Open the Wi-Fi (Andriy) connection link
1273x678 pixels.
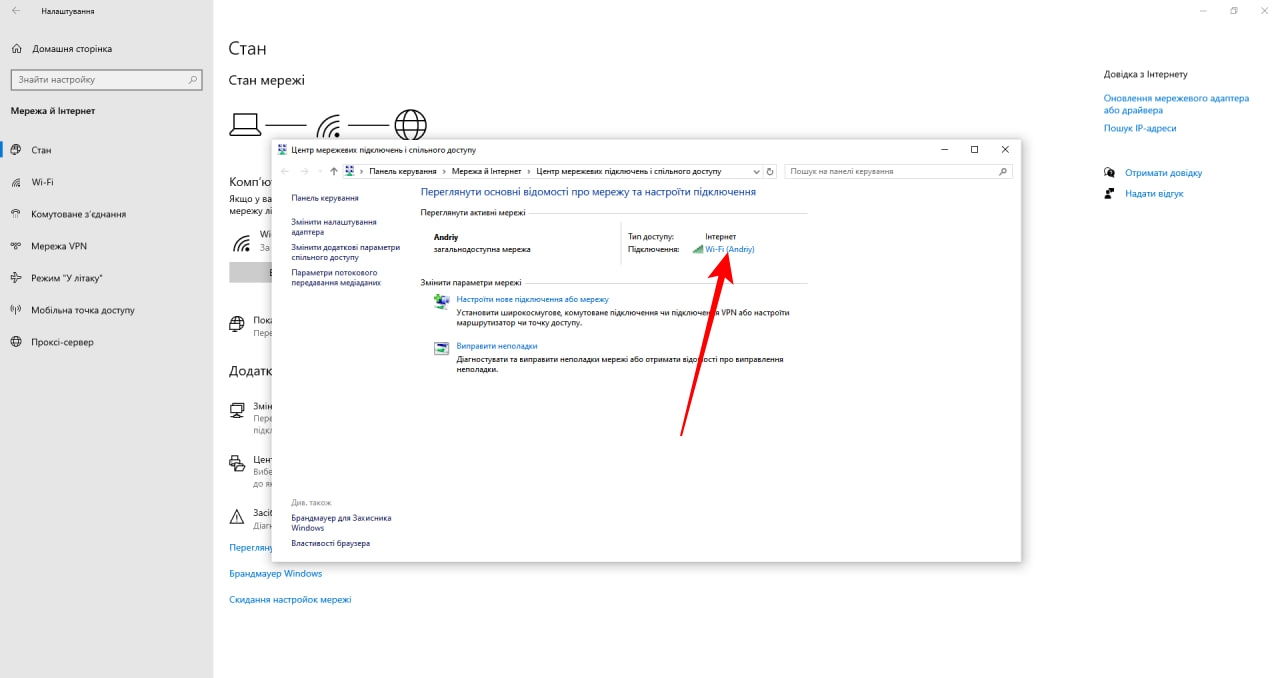point(729,249)
